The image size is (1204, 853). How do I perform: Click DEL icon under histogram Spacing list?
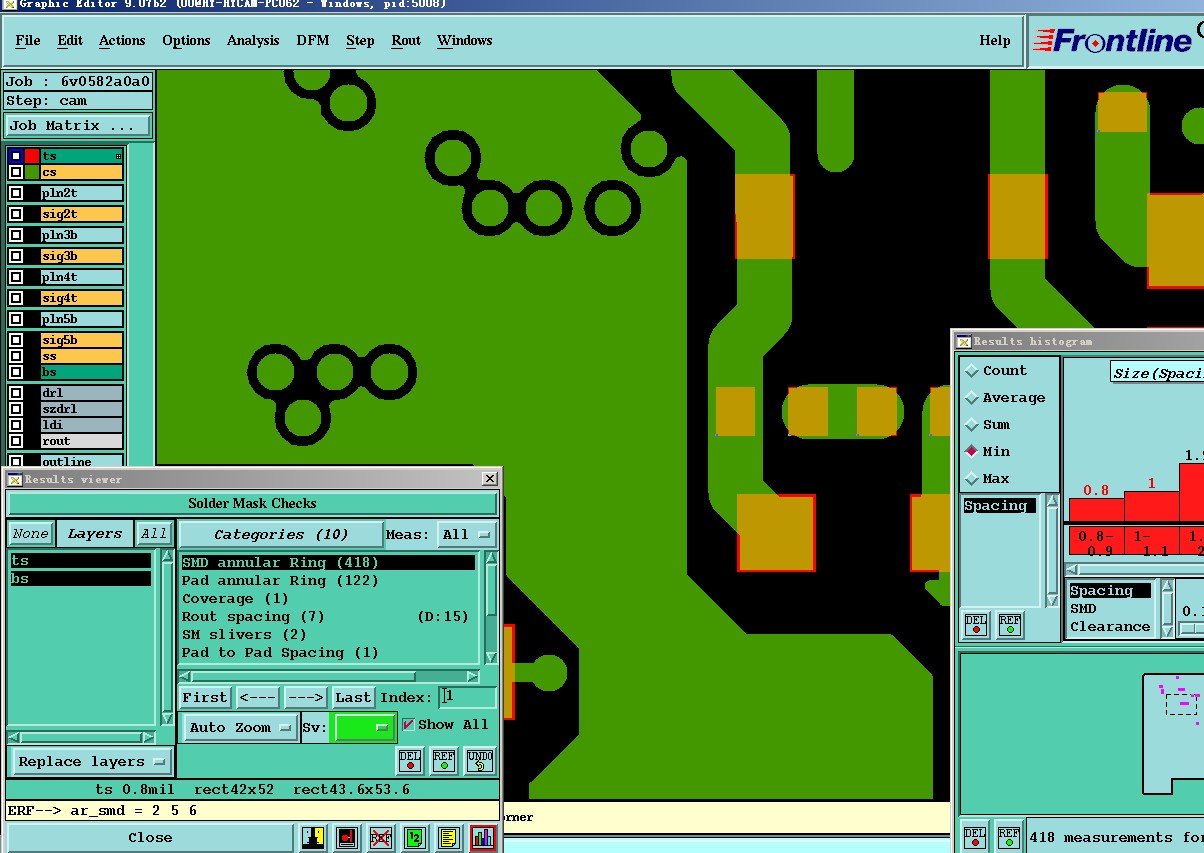976,624
